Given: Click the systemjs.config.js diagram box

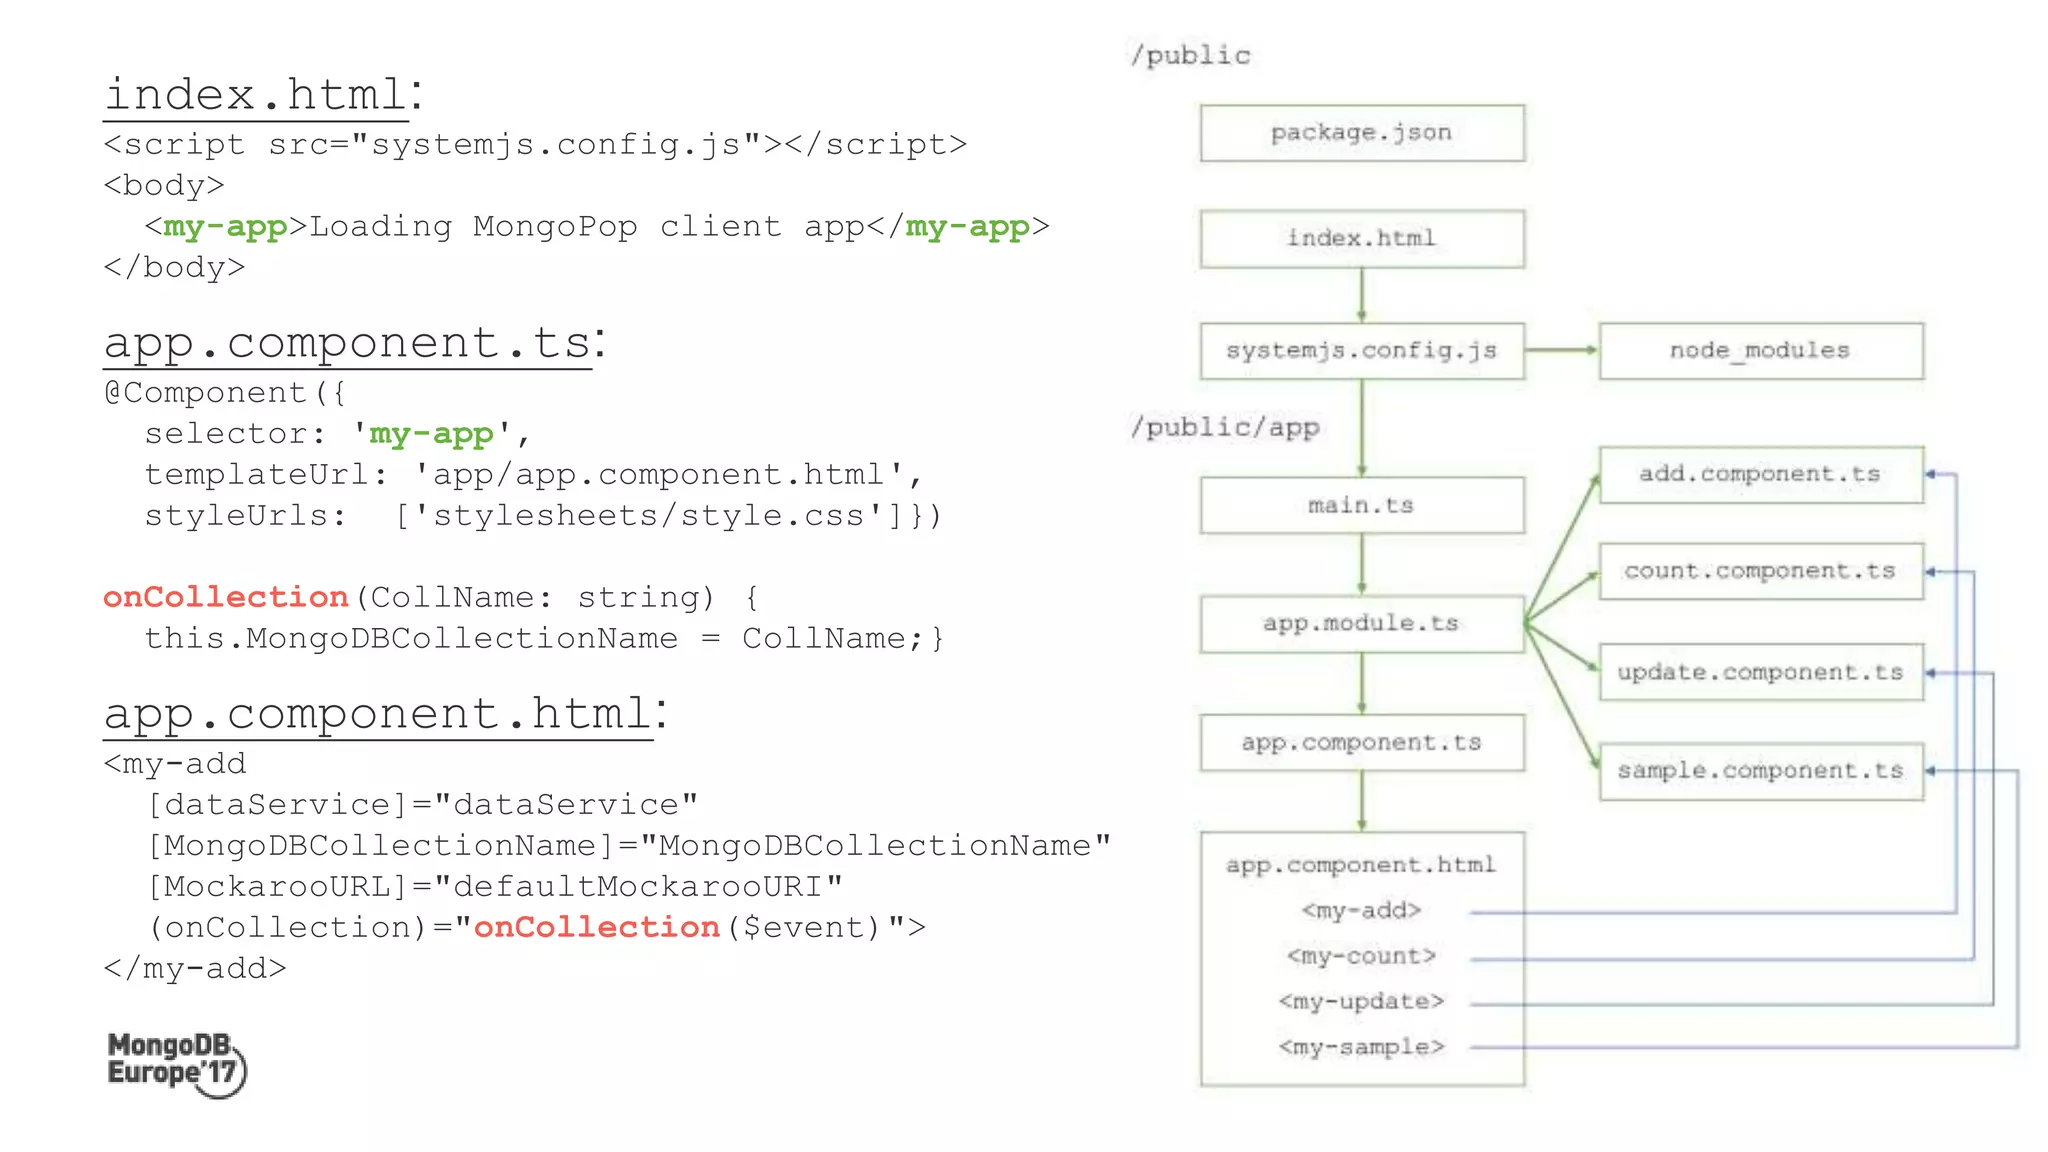Looking at the screenshot, I should point(1362,351).
